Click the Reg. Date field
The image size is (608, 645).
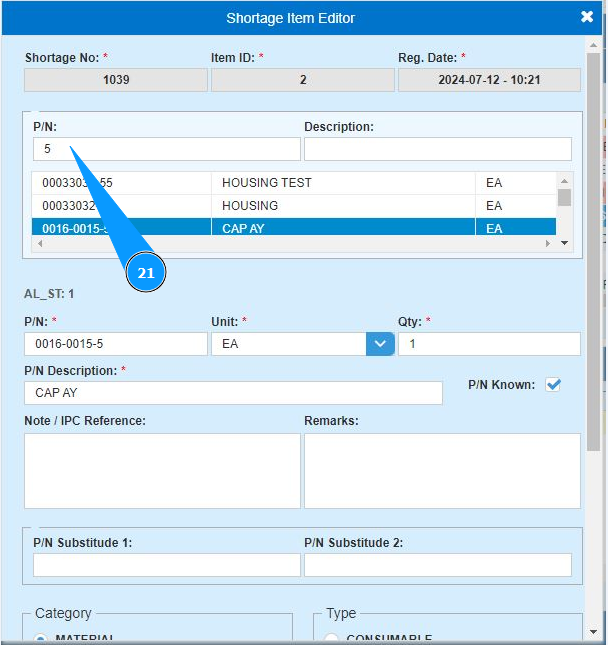point(489,80)
